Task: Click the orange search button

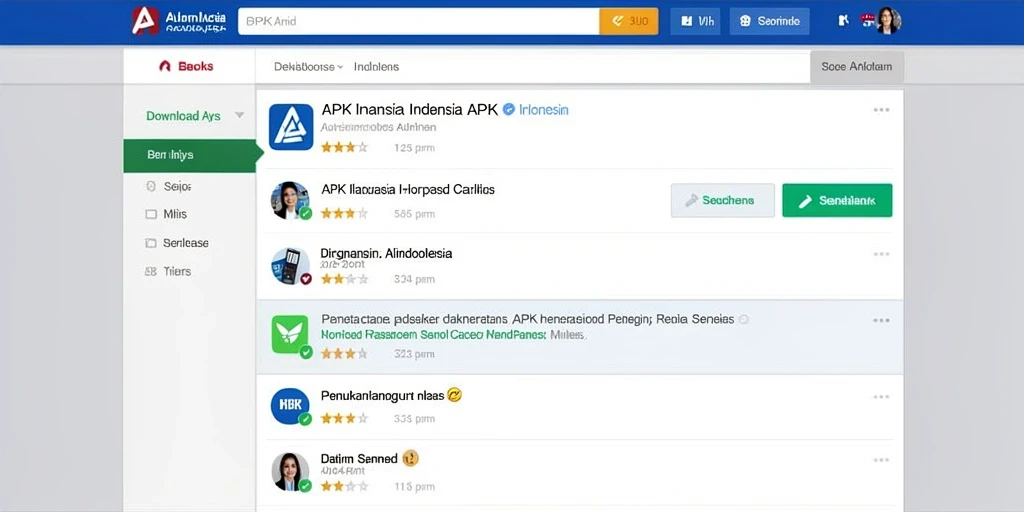Action: tap(629, 22)
